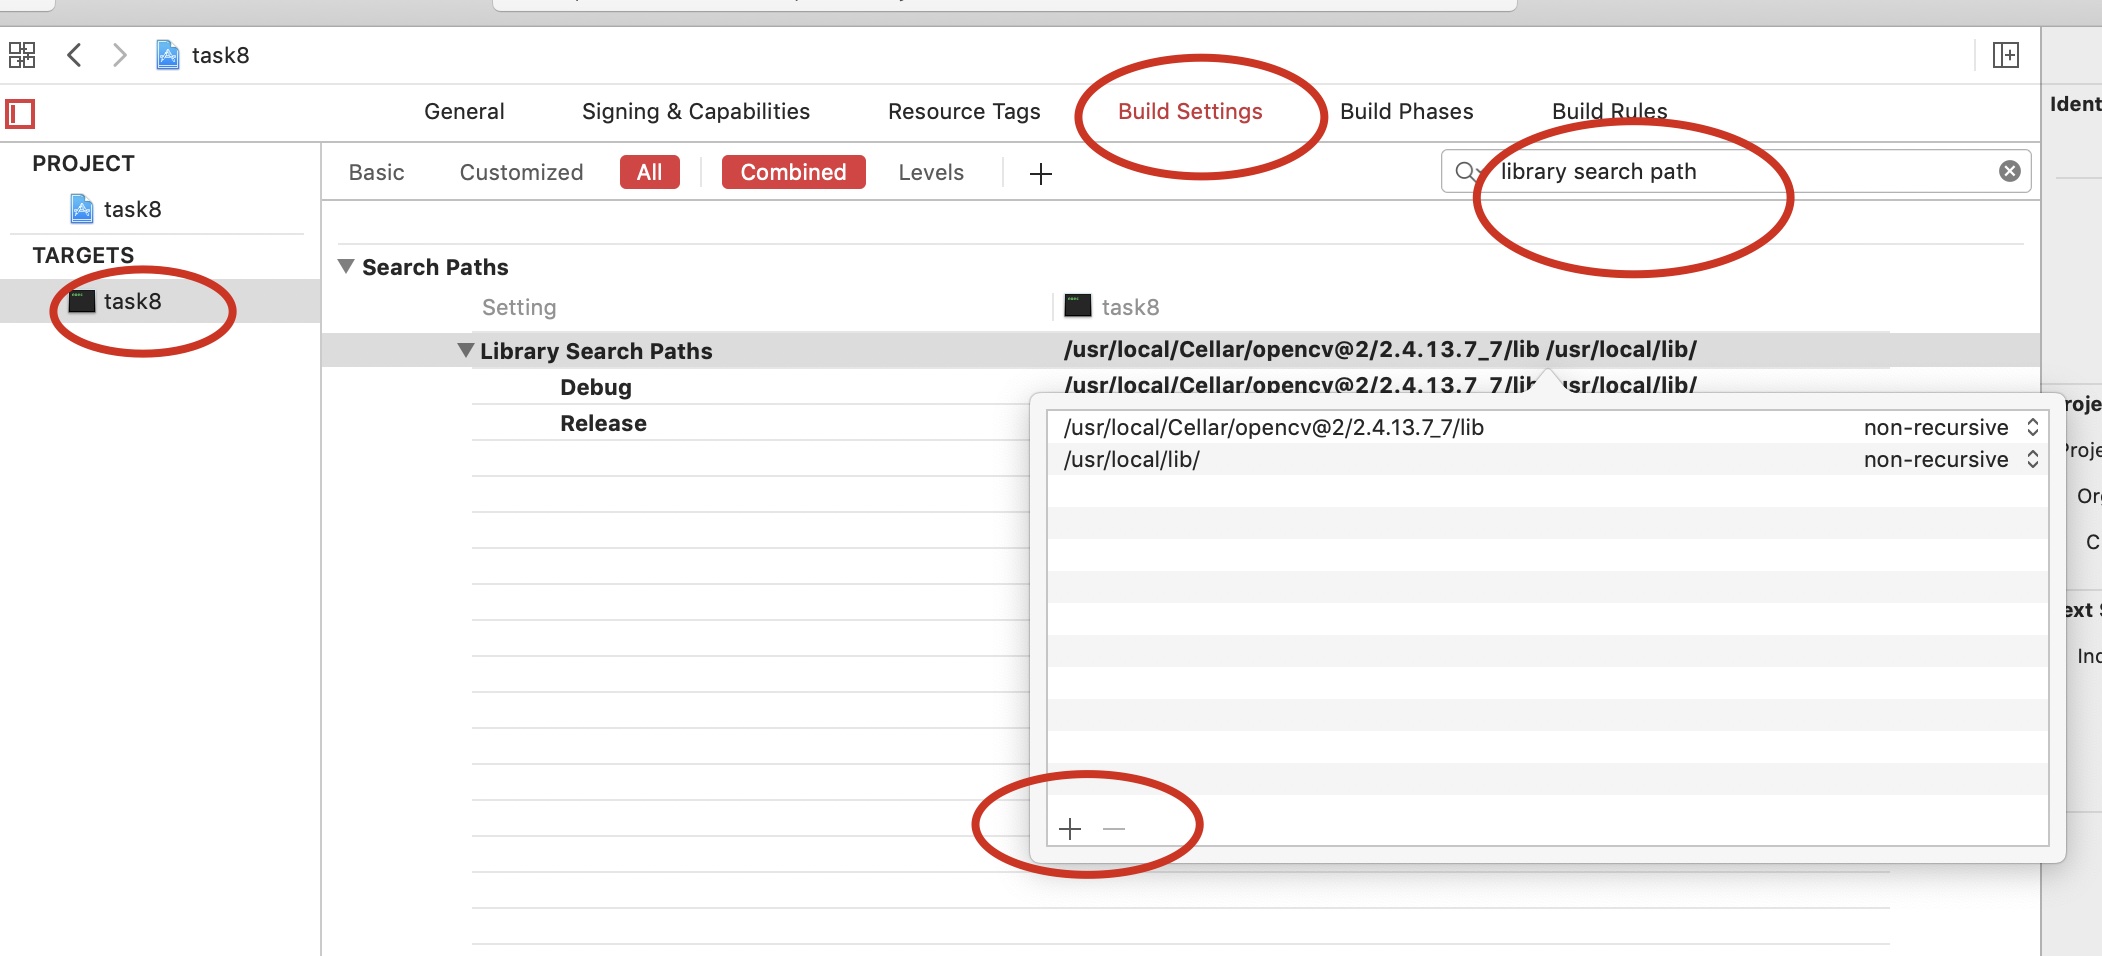
Task: Switch to Build Settings tab
Action: tap(1190, 111)
